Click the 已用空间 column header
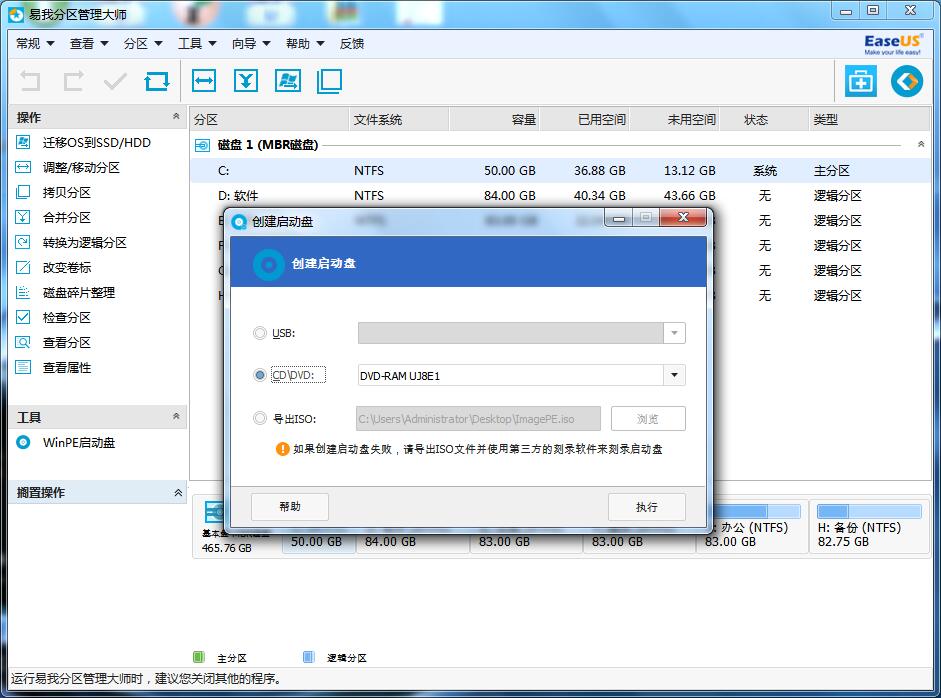 584,119
